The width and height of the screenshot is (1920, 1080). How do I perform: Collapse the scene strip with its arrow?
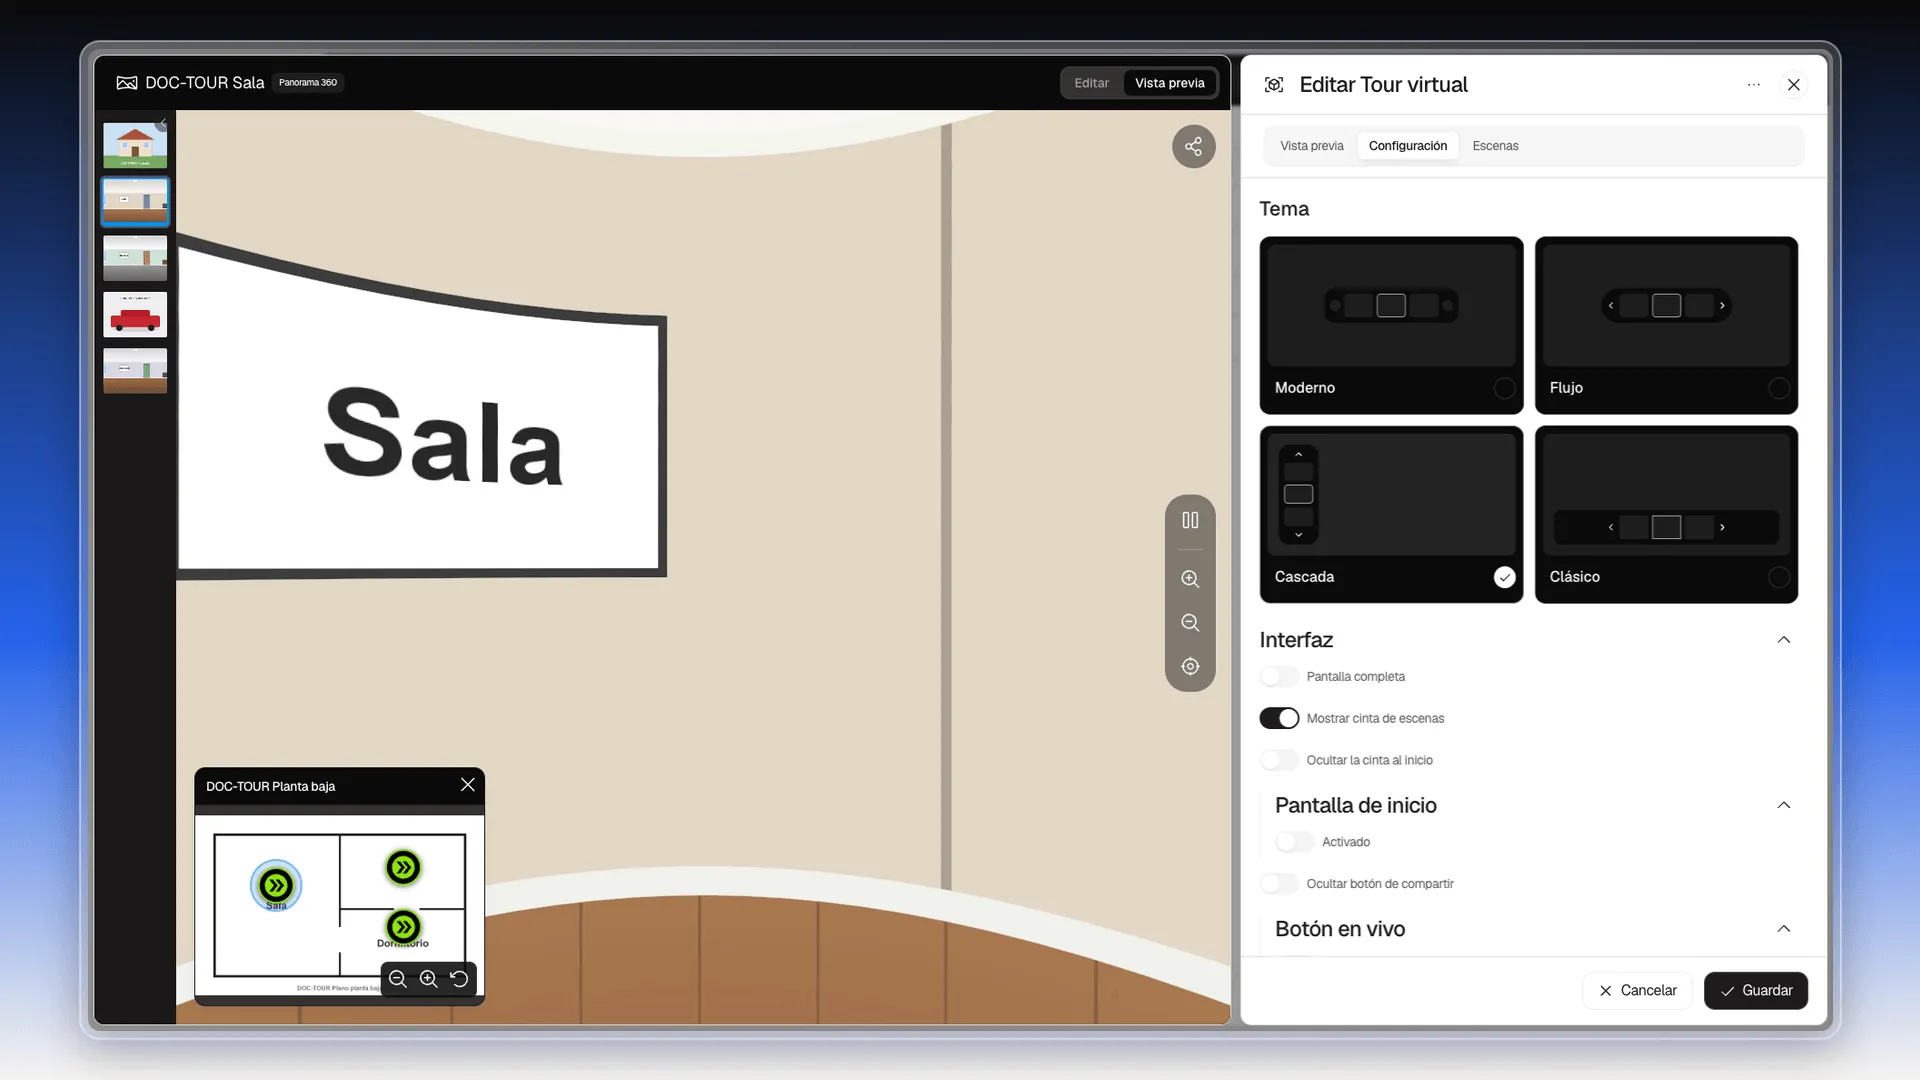[163, 124]
